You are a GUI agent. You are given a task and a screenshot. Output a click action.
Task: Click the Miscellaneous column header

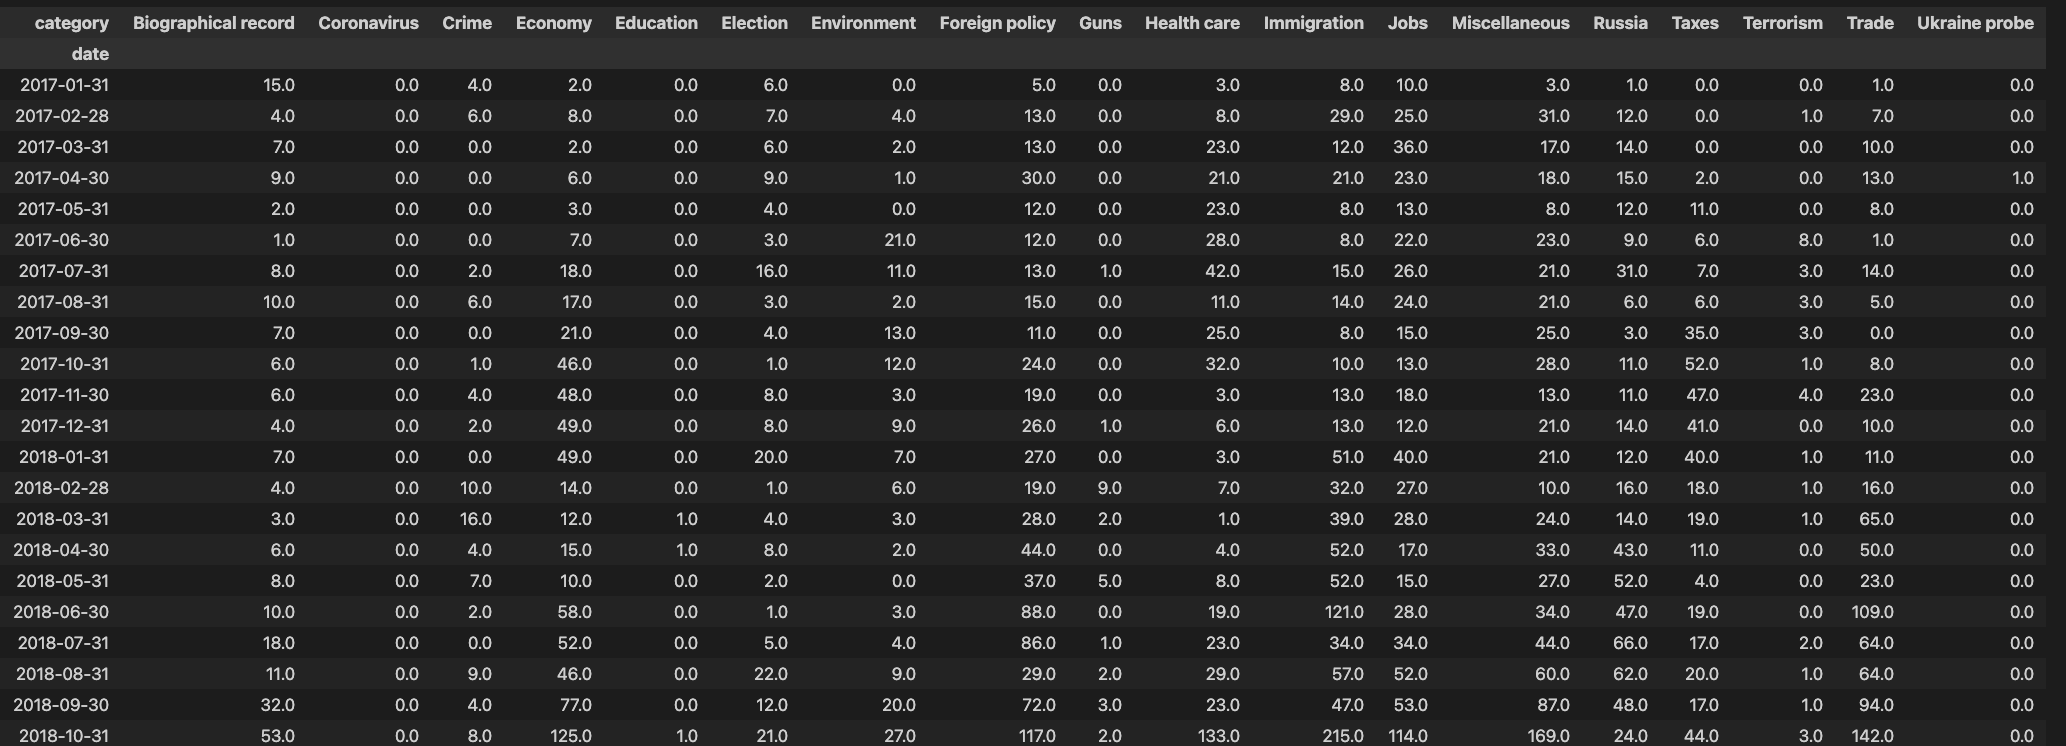click(1510, 23)
